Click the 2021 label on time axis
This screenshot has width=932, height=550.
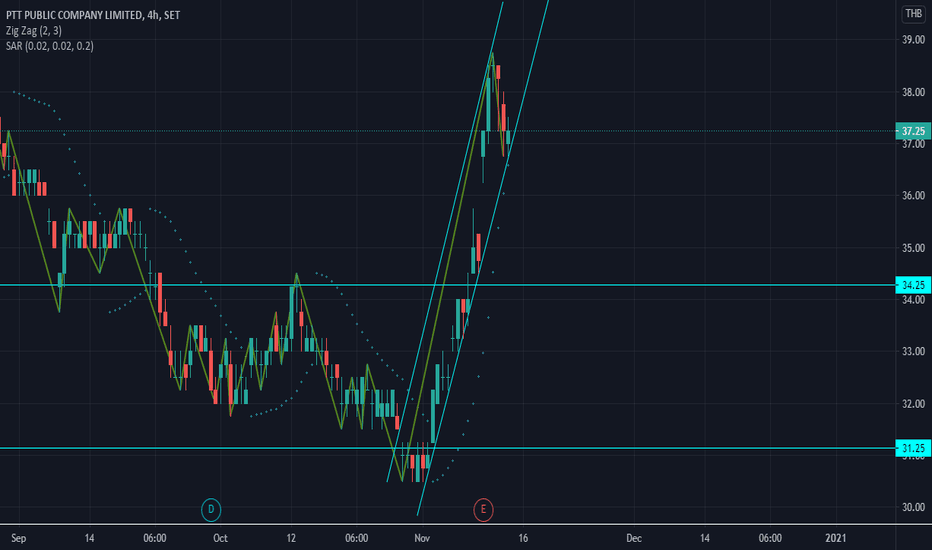pos(835,538)
